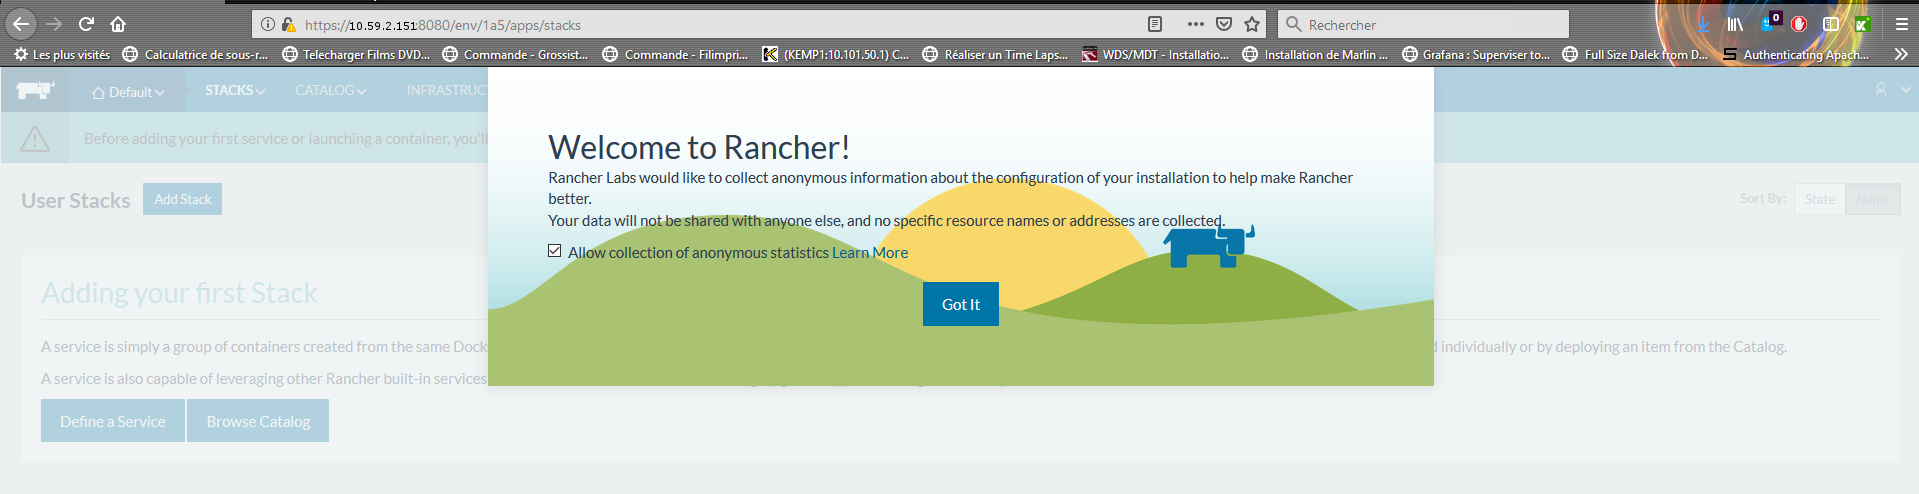Open page actions three-dot menu
Image resolution: width=1919 pixels, height=494 pixels.
pos(1195,24)
